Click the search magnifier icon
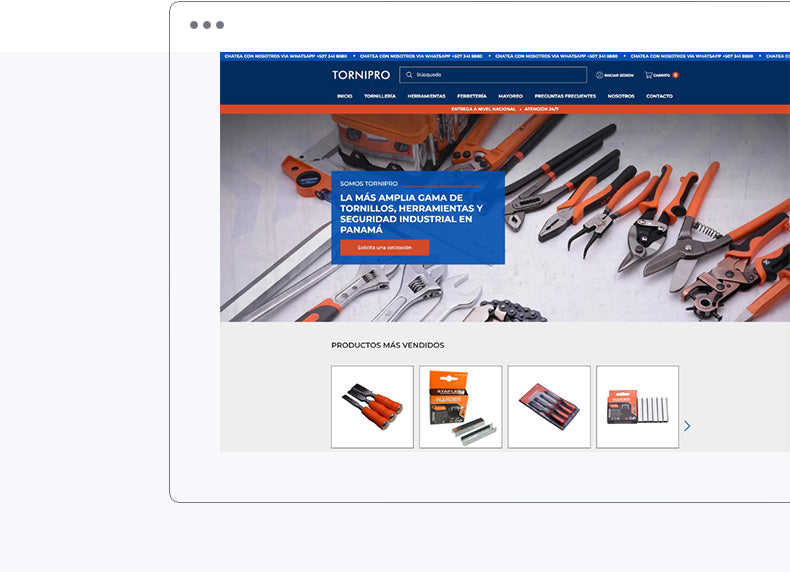This screenshot has width=790, height=572. 408,75
